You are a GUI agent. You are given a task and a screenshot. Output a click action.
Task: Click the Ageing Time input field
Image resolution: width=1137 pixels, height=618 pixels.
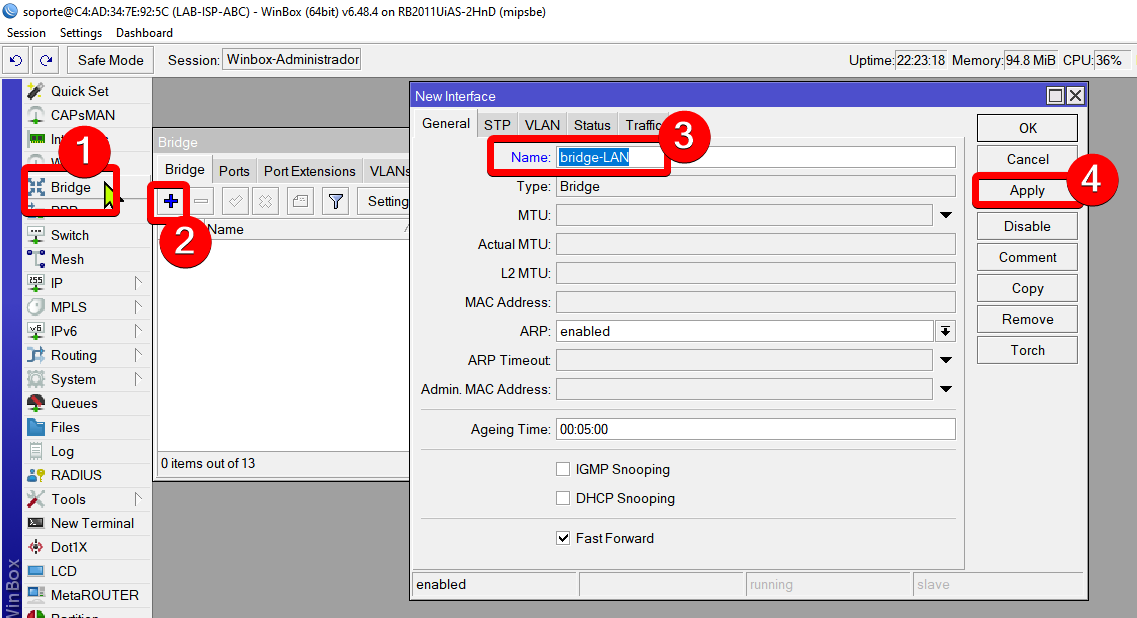click(755, 429)
